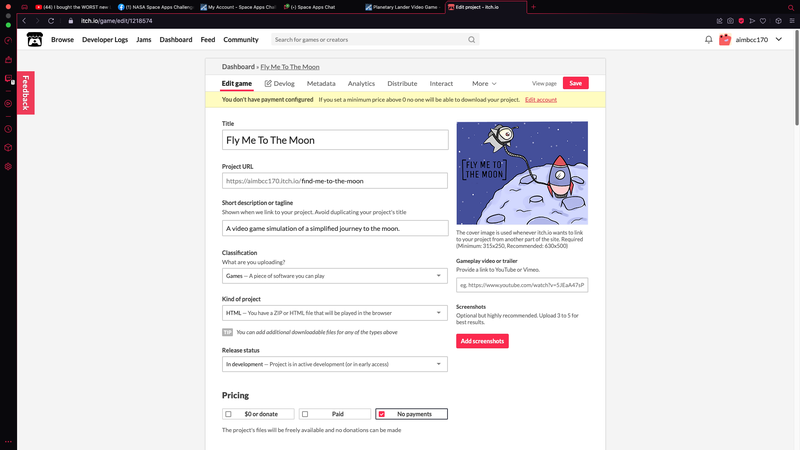Open the Kind of project dropdown

(335, 313)
